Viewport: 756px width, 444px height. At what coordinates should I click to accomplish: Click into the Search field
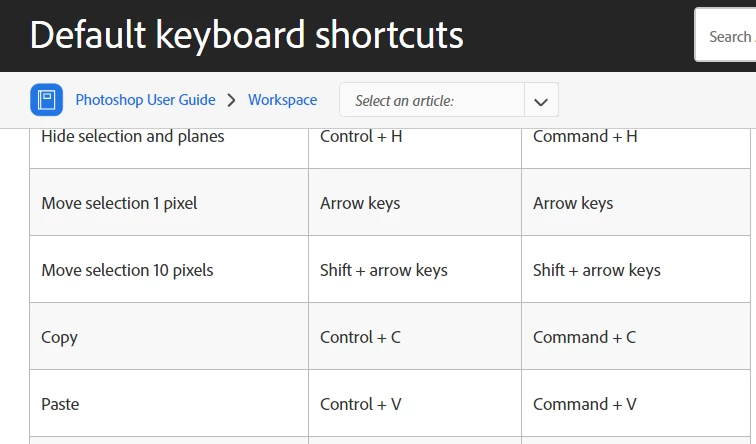click(x=728, y=37)
